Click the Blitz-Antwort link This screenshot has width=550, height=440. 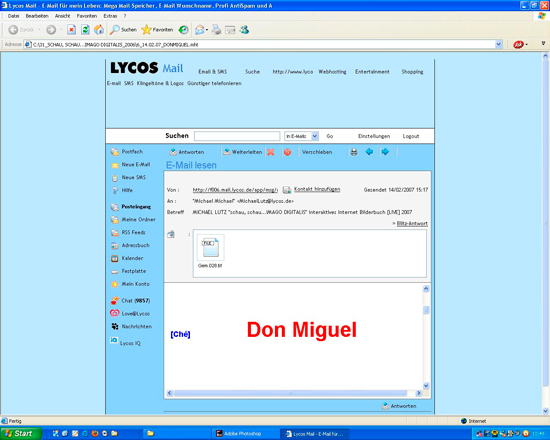pos(412,224)
